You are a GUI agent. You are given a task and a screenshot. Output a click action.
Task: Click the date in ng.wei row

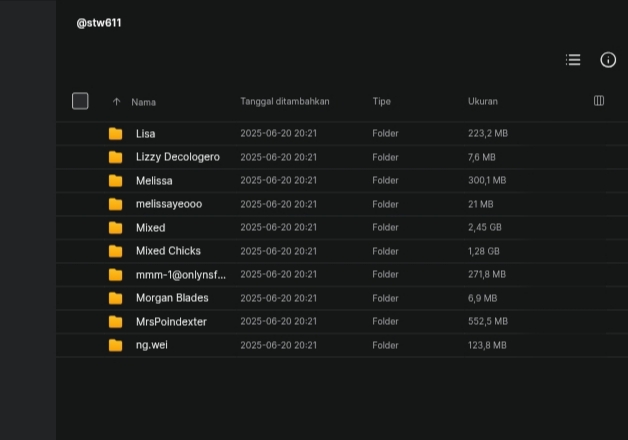(278, 345)
